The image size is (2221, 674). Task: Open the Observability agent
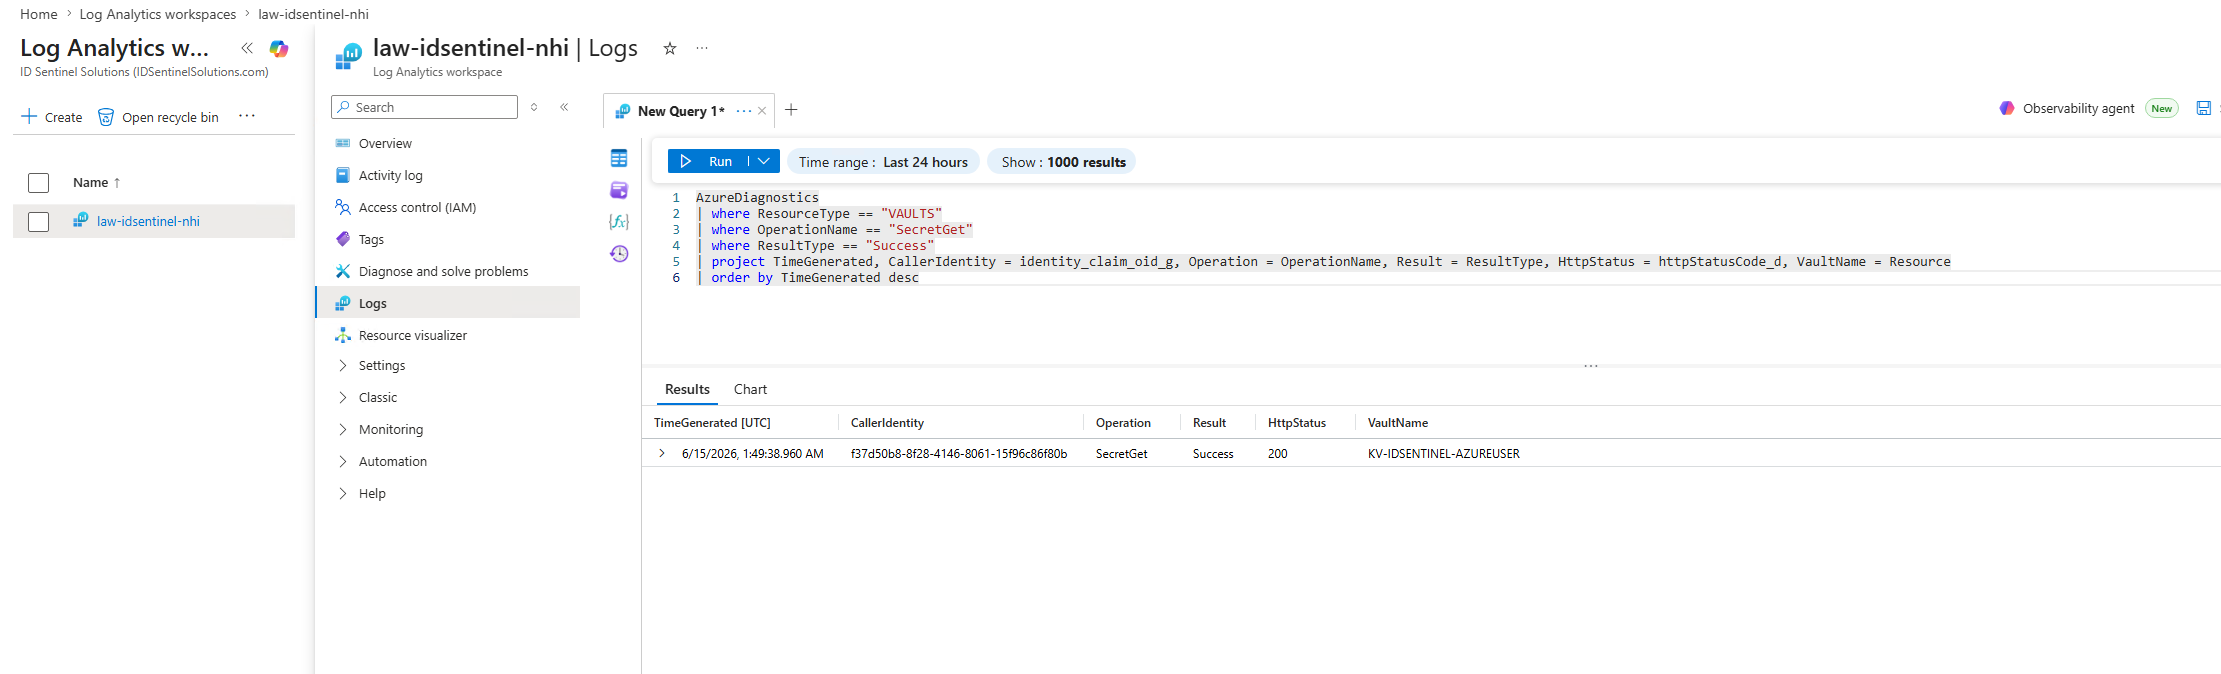tap(2067, 108)
